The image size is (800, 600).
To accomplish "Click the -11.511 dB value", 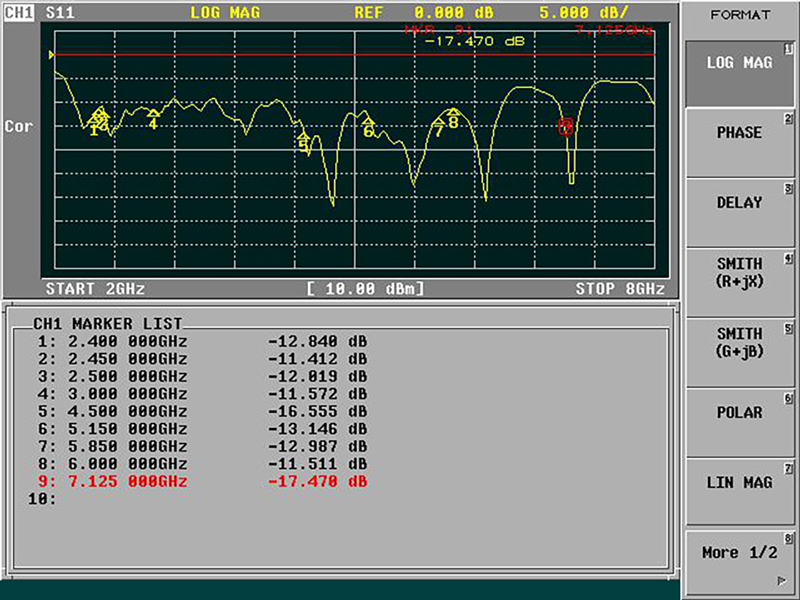I will (317, 464).
